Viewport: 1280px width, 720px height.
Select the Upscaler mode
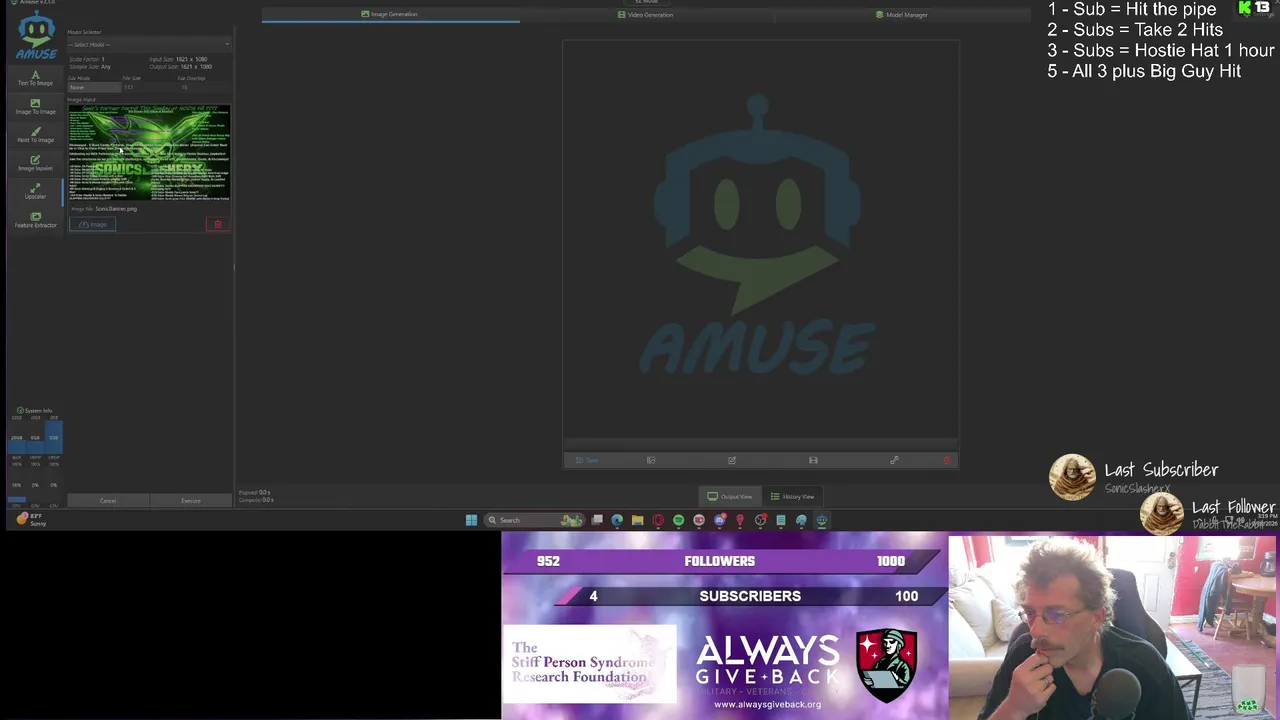(35, 191)
